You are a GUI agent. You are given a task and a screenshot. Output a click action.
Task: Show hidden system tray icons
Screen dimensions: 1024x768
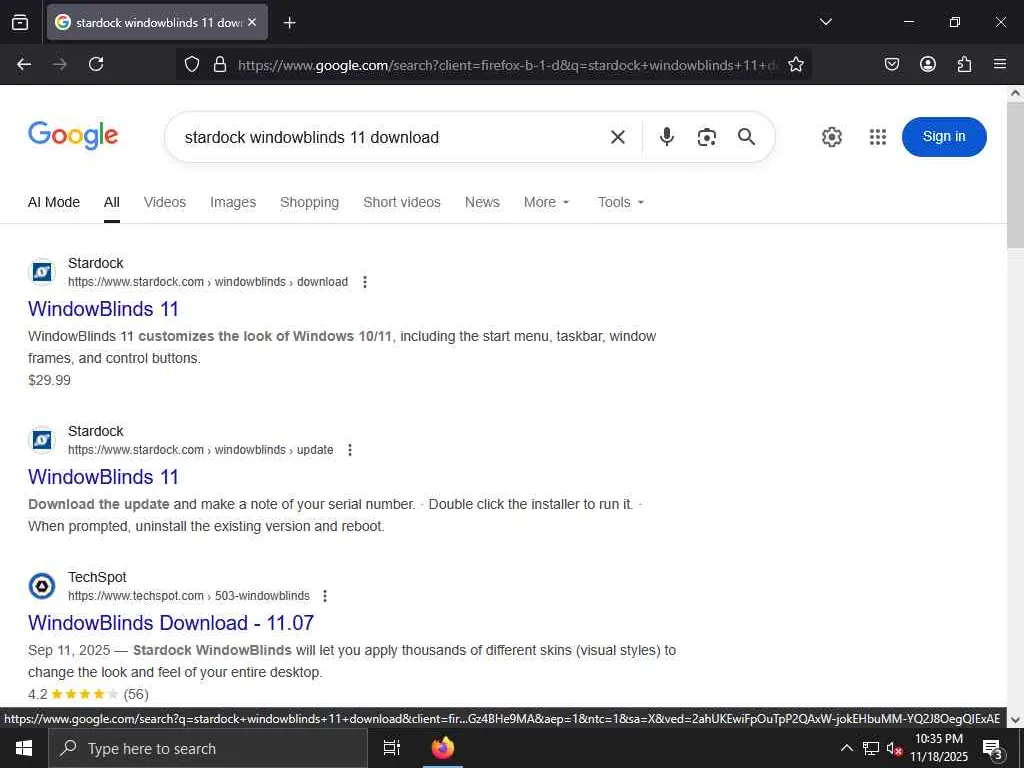pyautogui.click(x=846, y=748)
